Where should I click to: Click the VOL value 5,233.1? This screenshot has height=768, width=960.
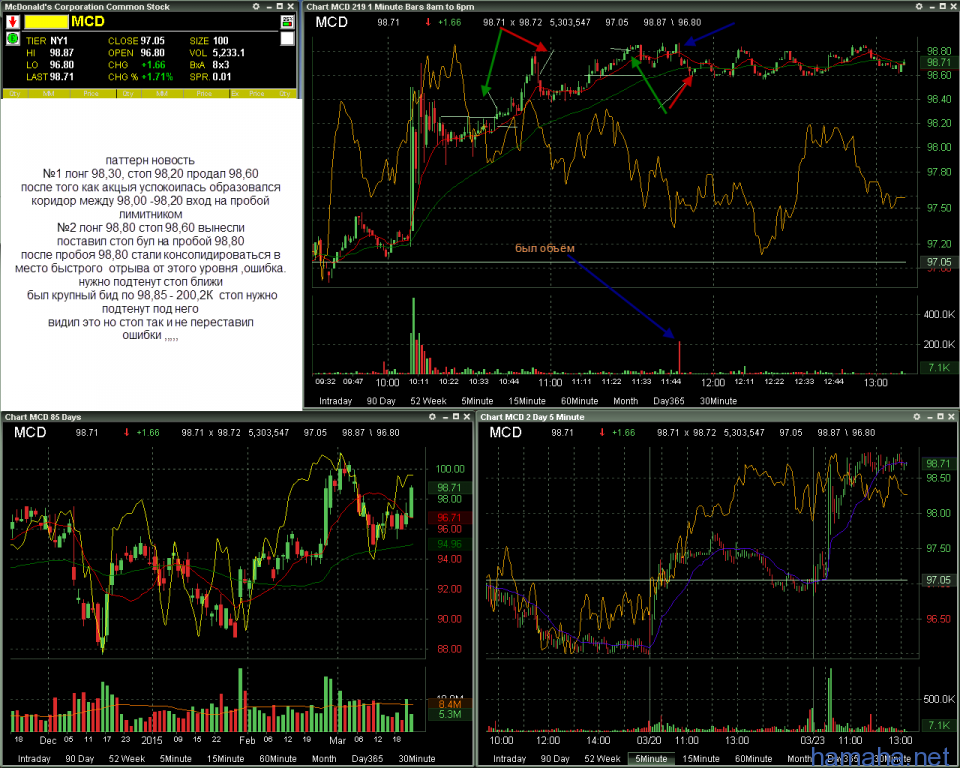tap(228, 53)
